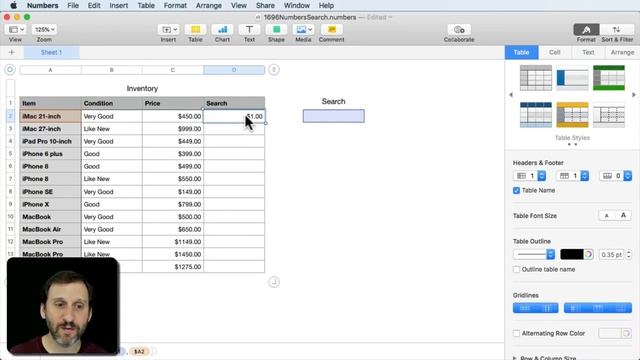
Task: Choose the blue header table style
Action: point(536,115)
